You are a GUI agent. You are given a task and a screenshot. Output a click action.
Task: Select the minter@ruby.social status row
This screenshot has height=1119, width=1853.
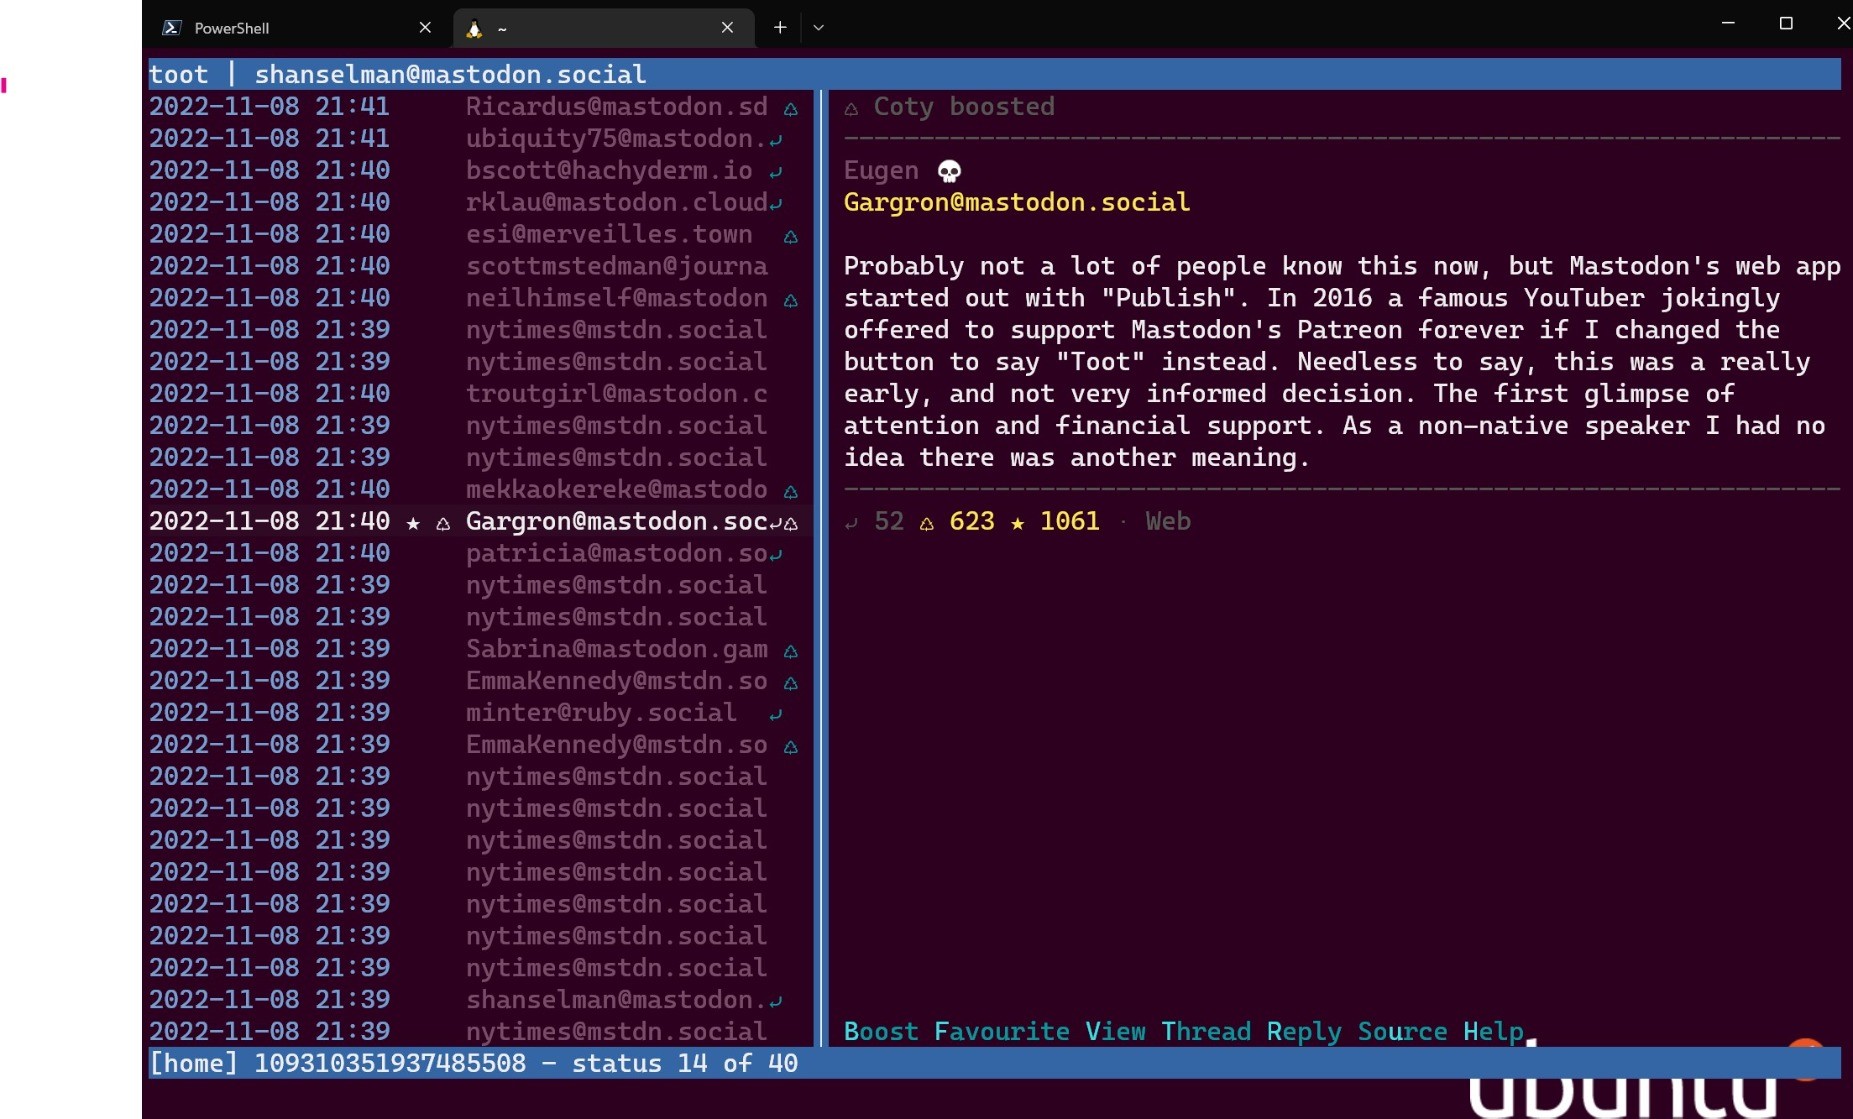click(475, 712)
